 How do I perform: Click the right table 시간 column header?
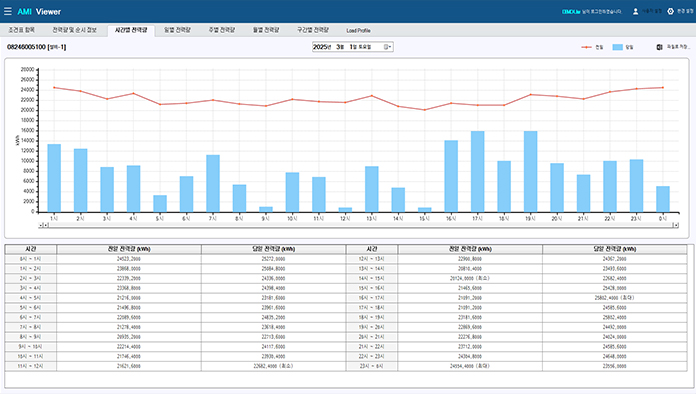(372, 249)
